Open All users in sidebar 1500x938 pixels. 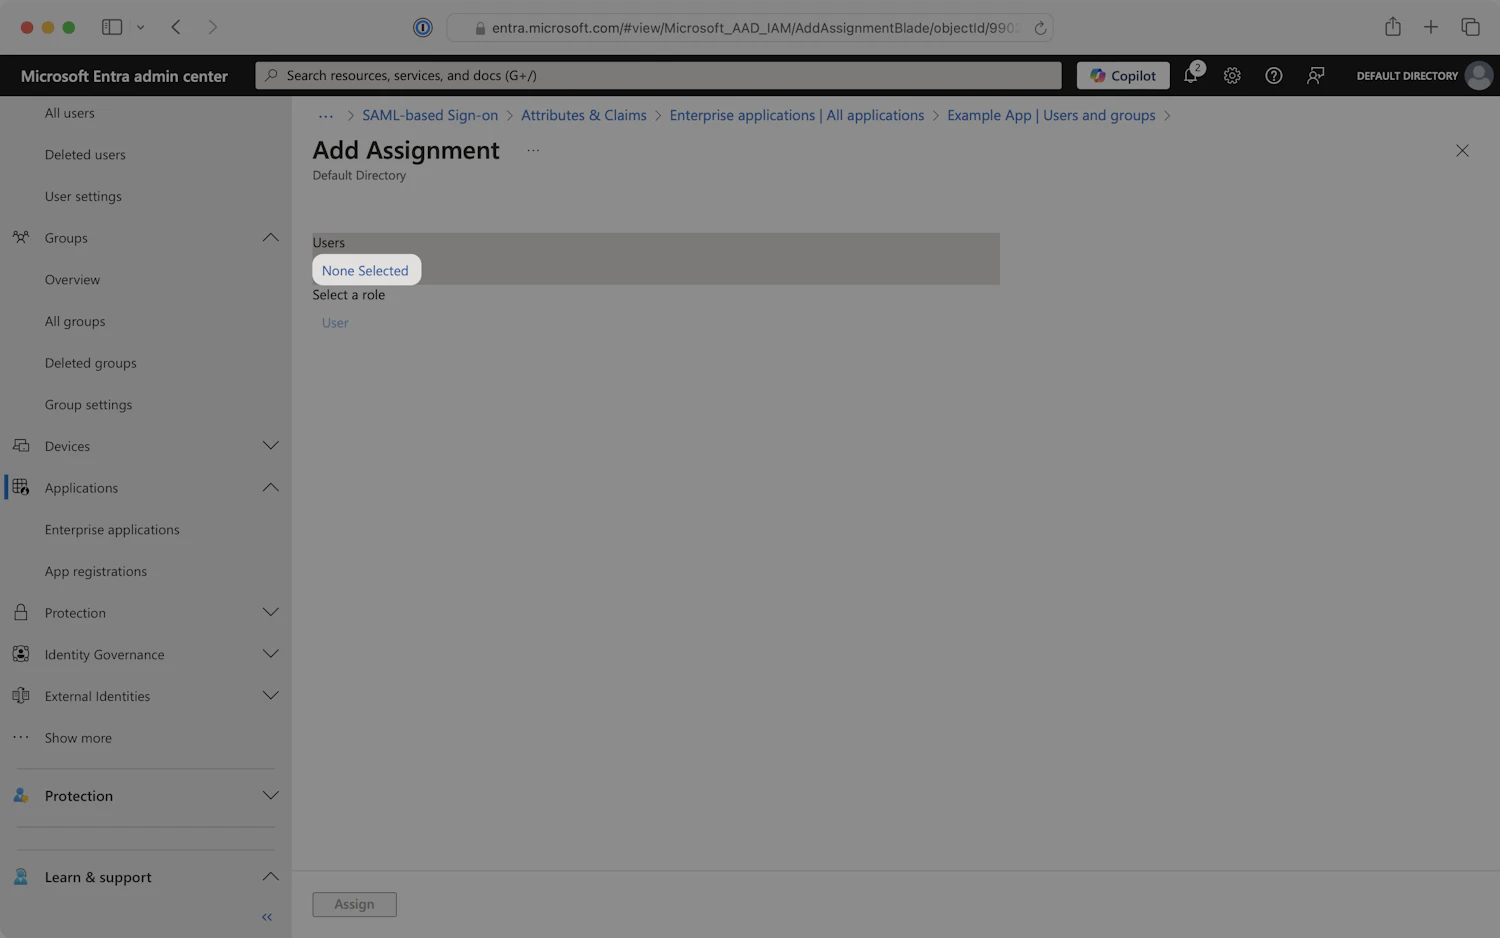(70, 113)
